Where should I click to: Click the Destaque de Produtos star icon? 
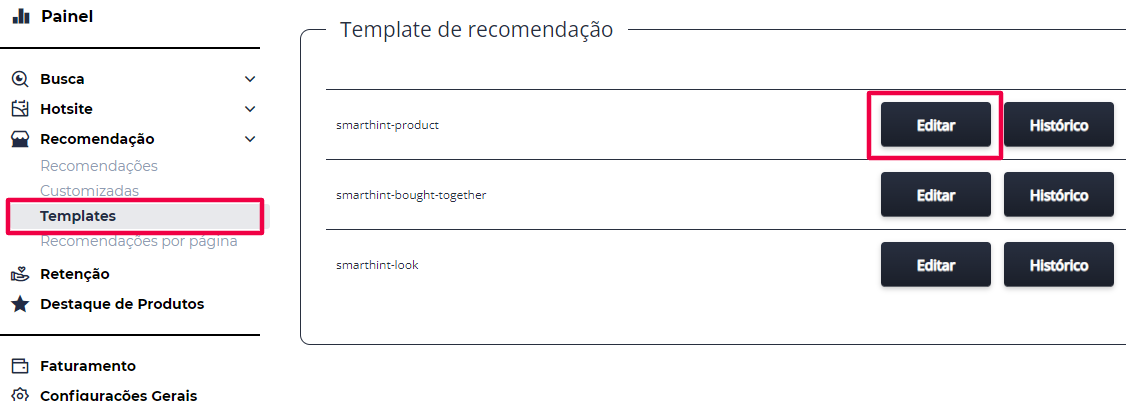point(21,304)
